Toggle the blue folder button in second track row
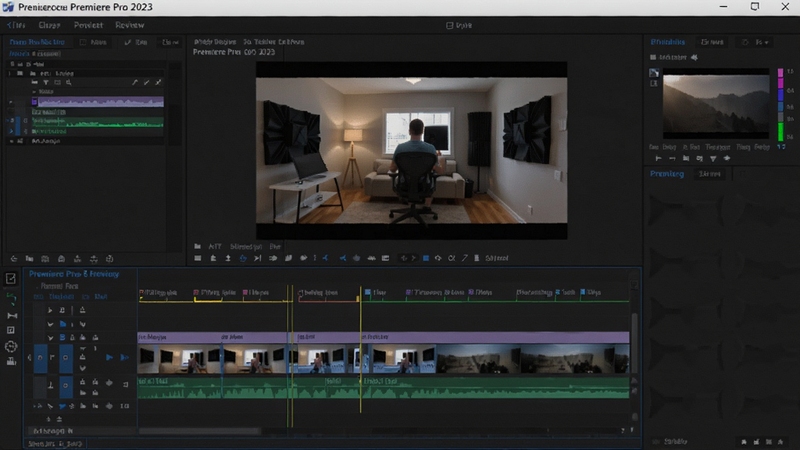Viewport: 800px width, 450px height. (x=63, y=324)
